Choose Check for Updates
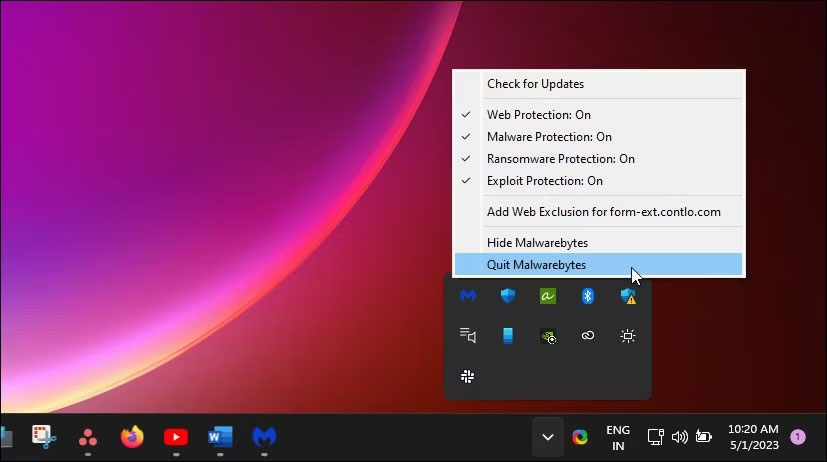This screenshot has height=462, width=827. click(x=535, y=84)
